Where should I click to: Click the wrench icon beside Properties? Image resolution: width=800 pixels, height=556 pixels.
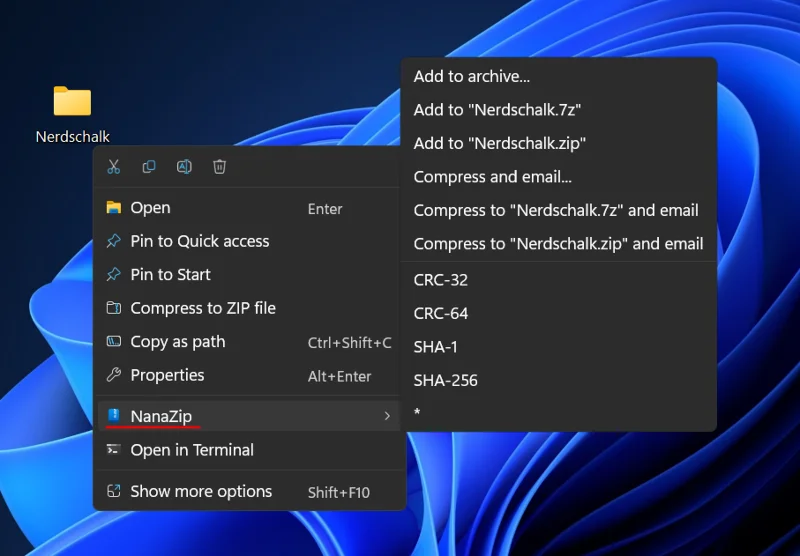pos(113,375)
